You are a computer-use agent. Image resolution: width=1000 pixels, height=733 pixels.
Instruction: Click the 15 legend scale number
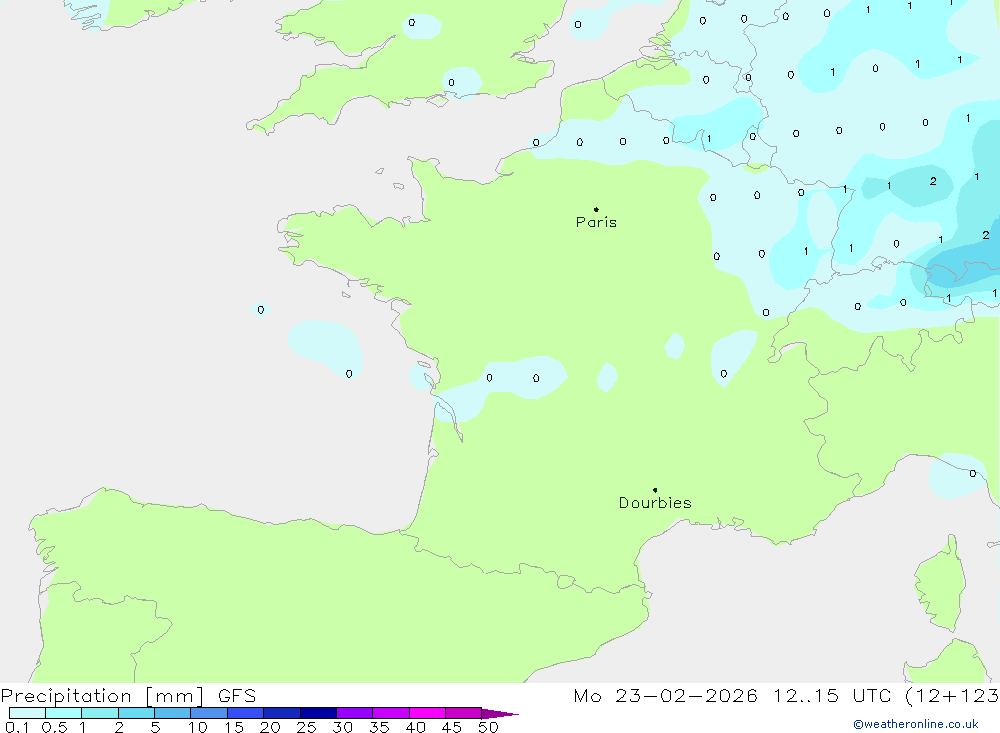234,727
